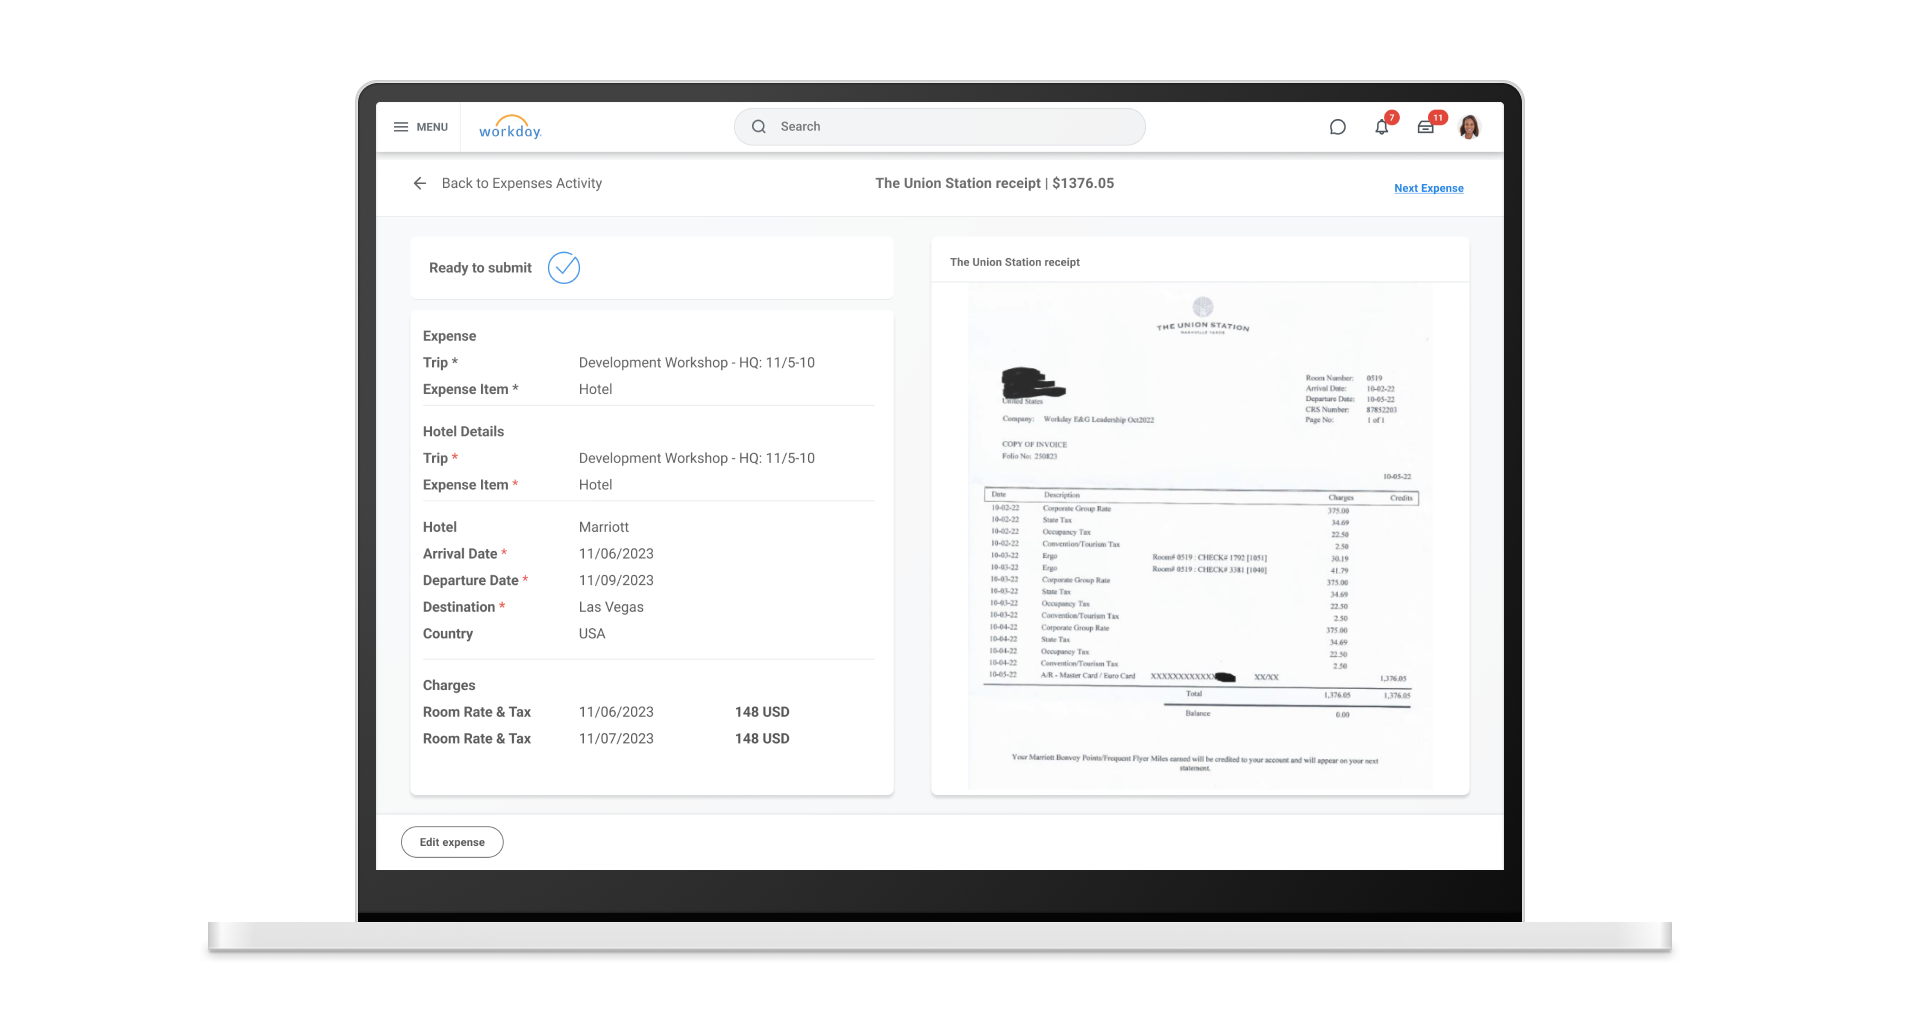Click 148 USD for 11/07/2023 charge
Image resolution: width=1920 pixels, height=1021 pixels.
[x=762, y=739]
